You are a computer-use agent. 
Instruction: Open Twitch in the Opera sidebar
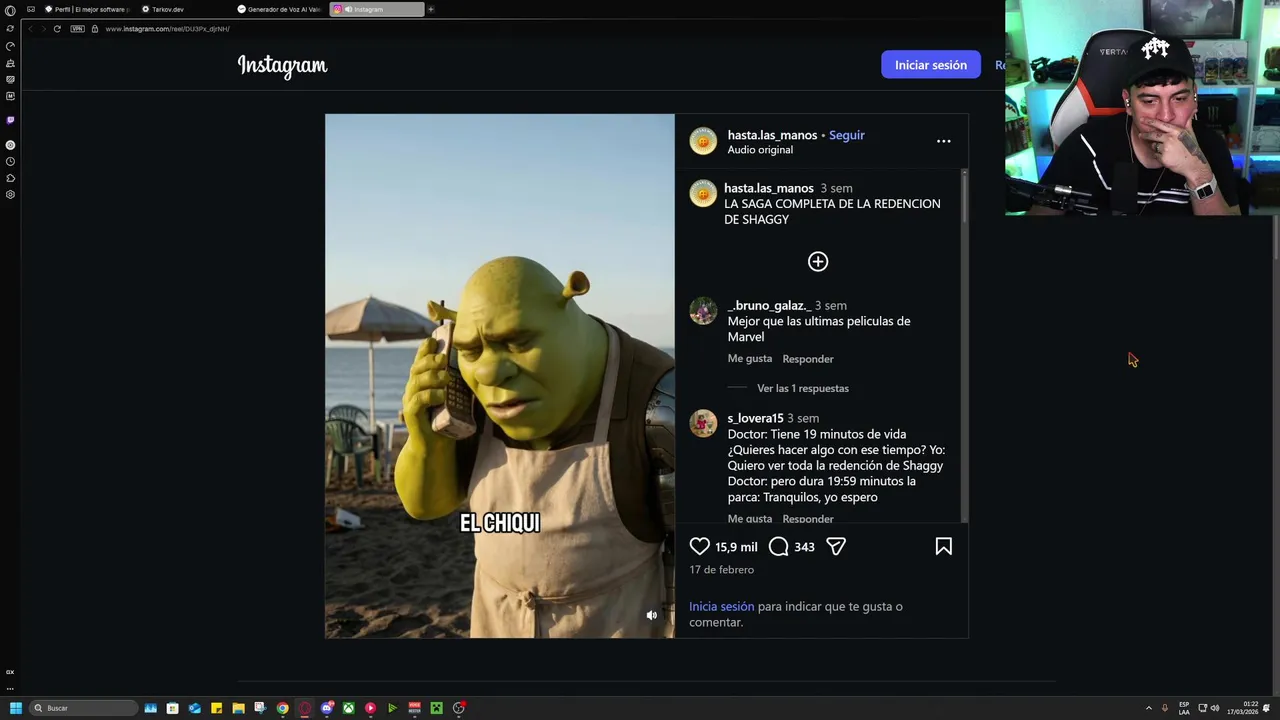pyautogui.click(x=10, y=120)
